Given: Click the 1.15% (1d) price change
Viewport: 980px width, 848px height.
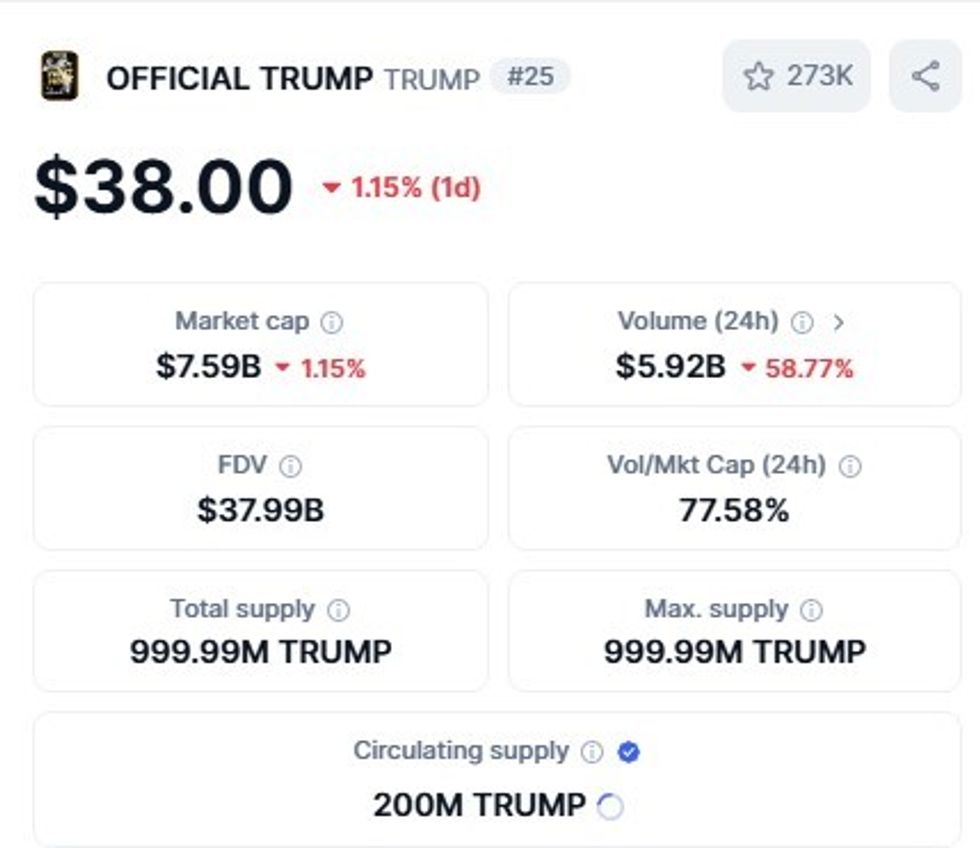Looking at the screenshot, I should 402,188.
